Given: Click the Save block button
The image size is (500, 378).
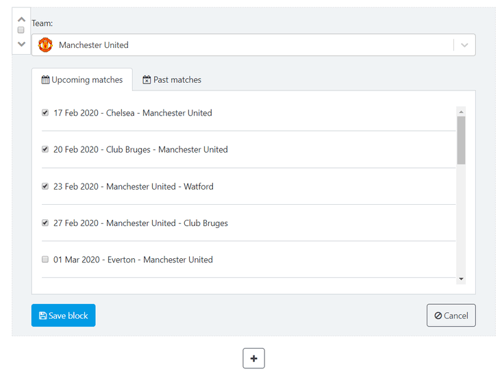Looking at the screenshot, I should tap(63, 315).
